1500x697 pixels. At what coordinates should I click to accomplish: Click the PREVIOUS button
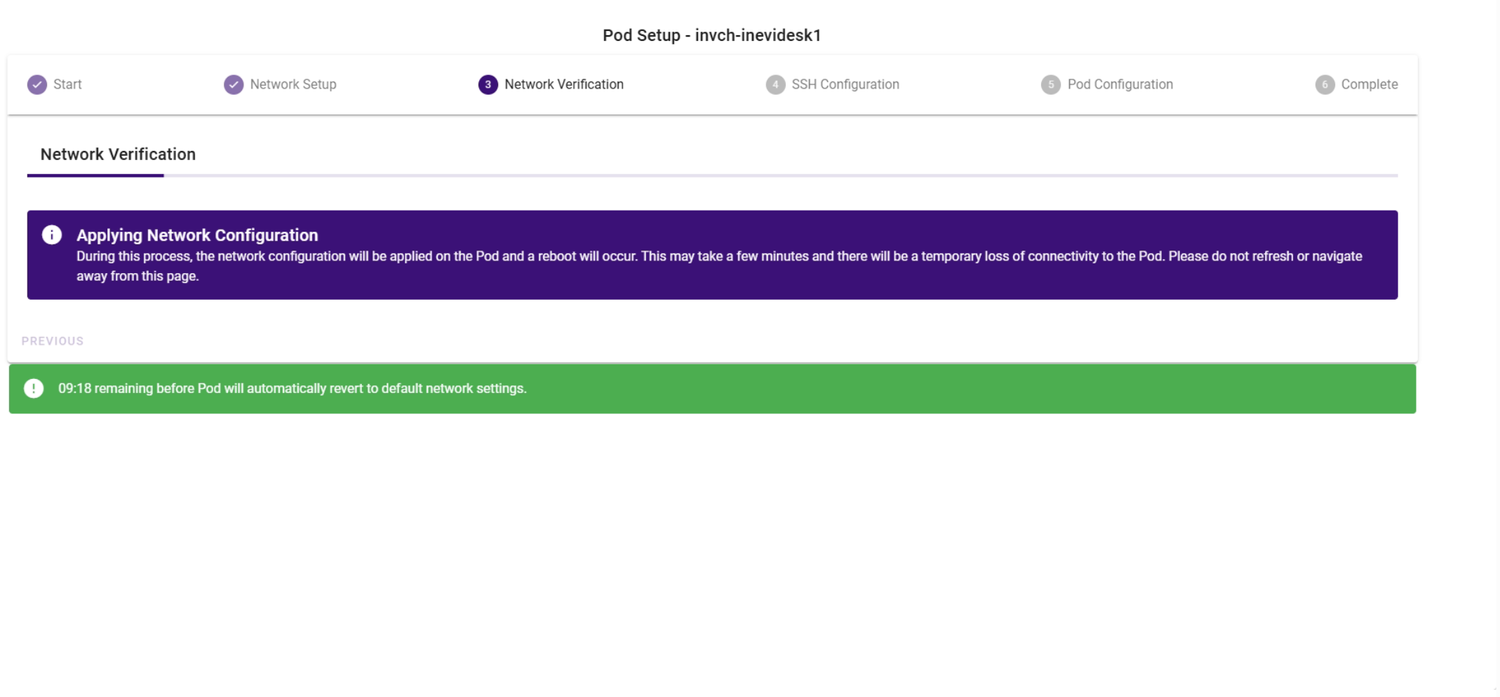52,340
